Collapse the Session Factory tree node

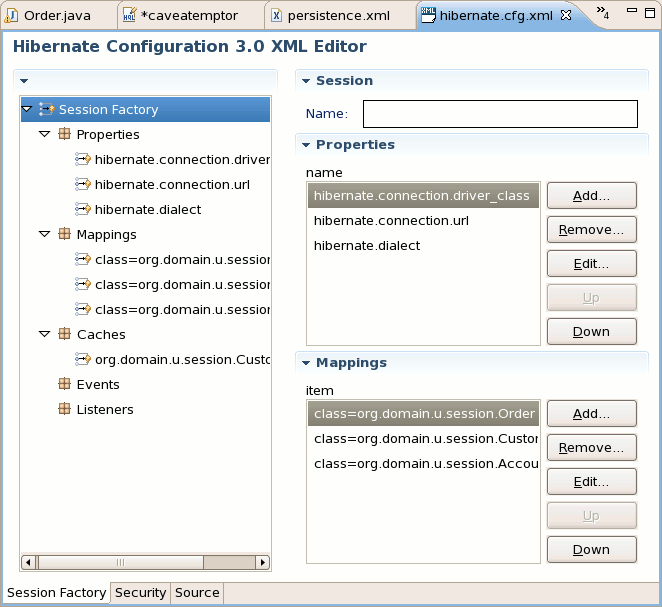point(27,109)
